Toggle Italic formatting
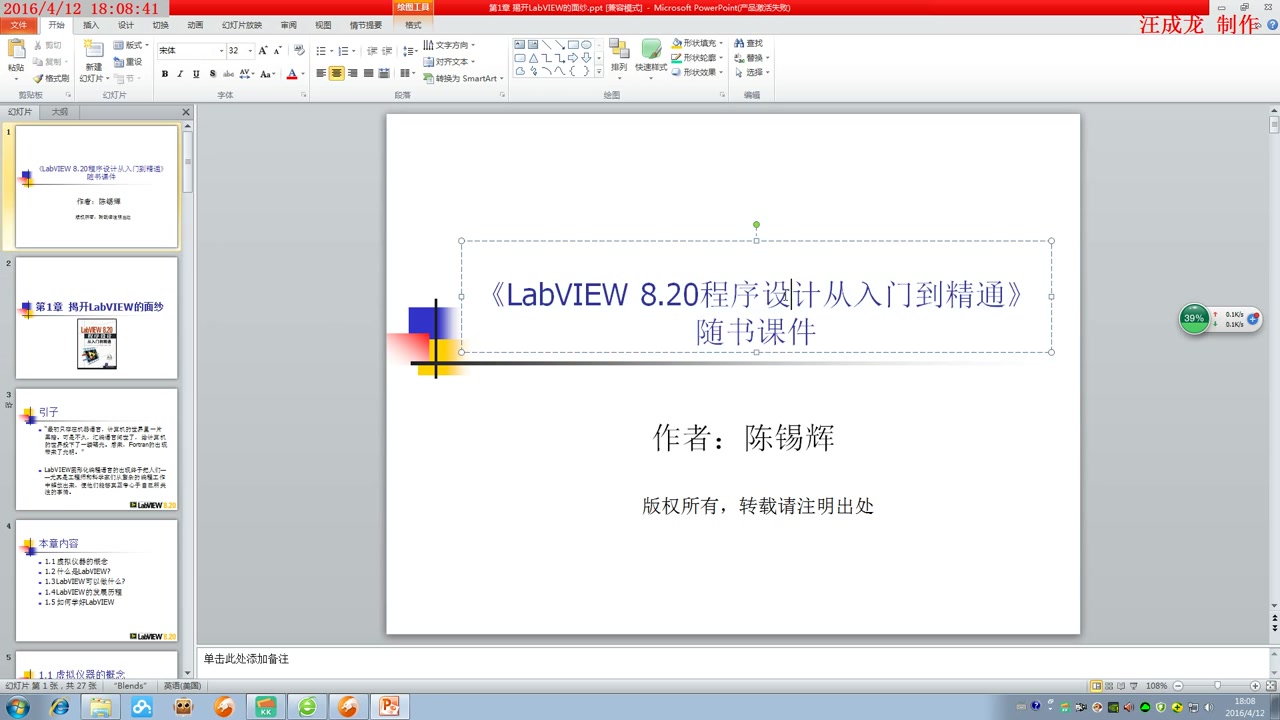The height and width of the screenshot is (720, 1280). 180,74
